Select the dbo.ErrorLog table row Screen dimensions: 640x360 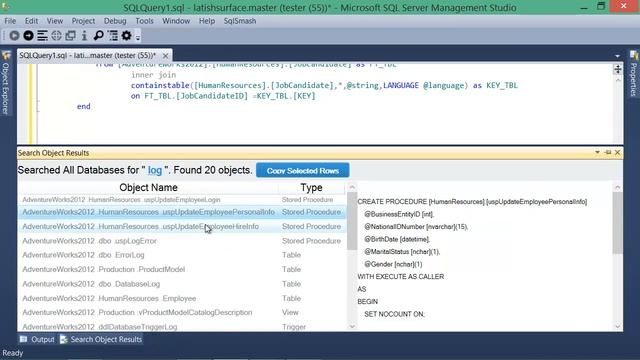[x=182, y=255]
